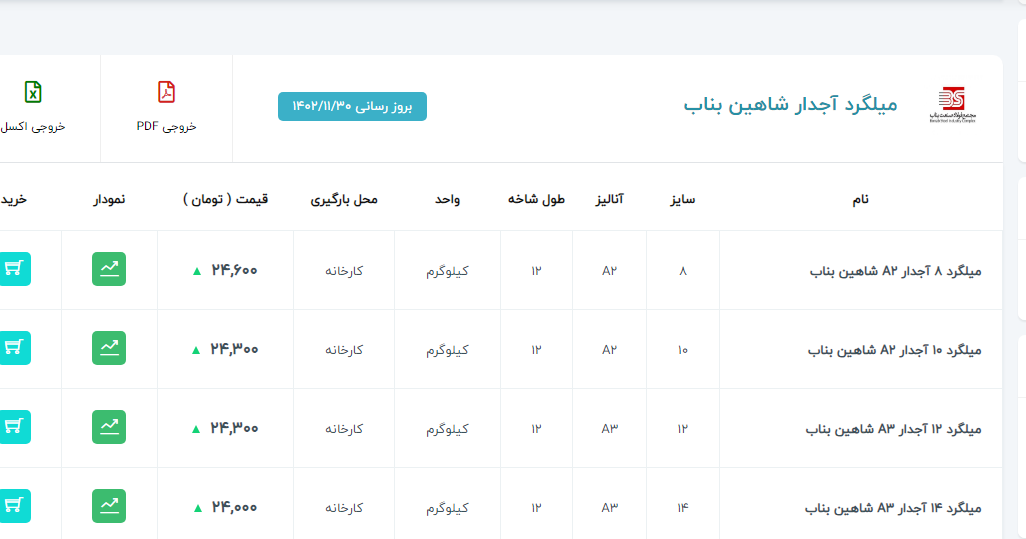Show price chart for میلگرد 14 آجدار A3

point(109,506)
